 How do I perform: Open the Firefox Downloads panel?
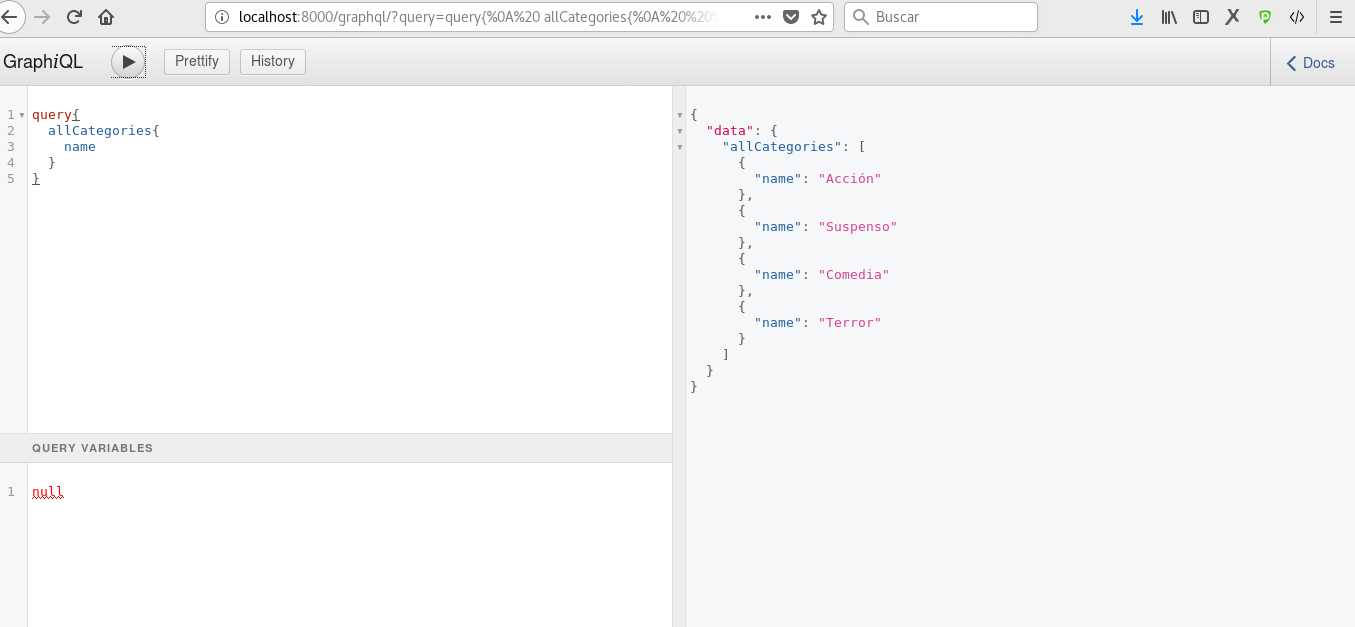[1136, 17]
